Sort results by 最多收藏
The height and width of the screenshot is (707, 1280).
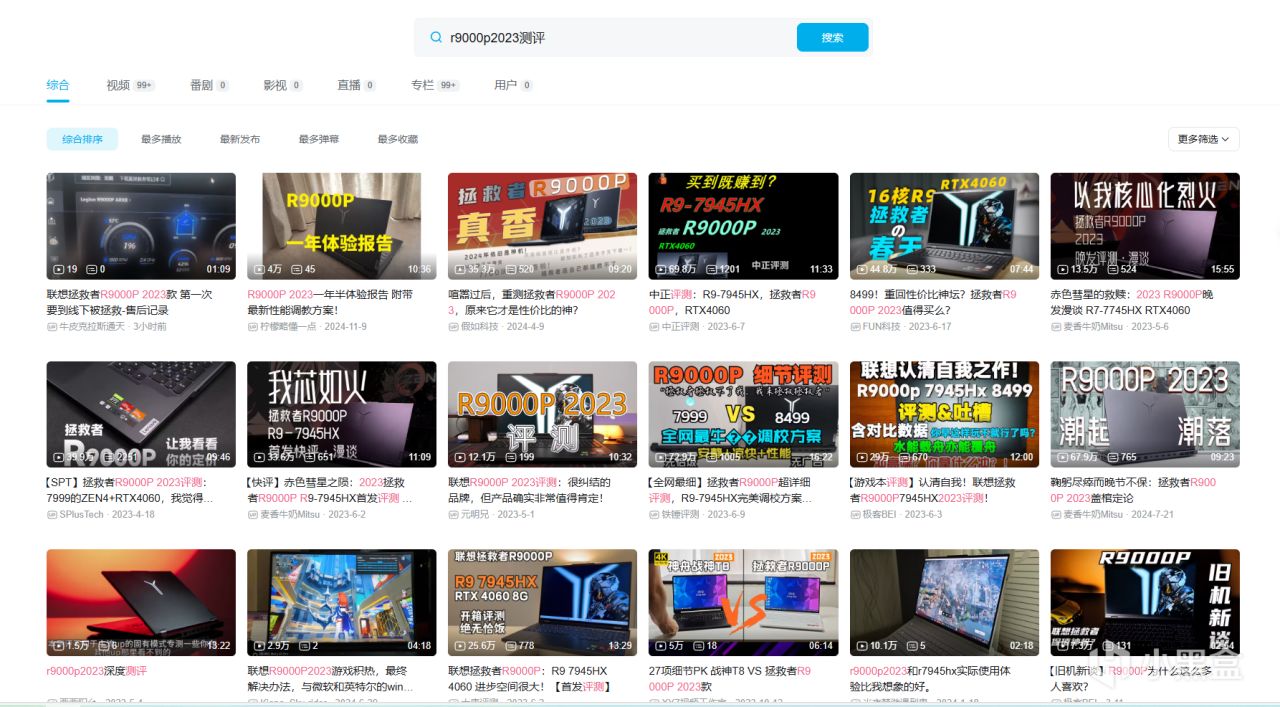pos(397,139)
